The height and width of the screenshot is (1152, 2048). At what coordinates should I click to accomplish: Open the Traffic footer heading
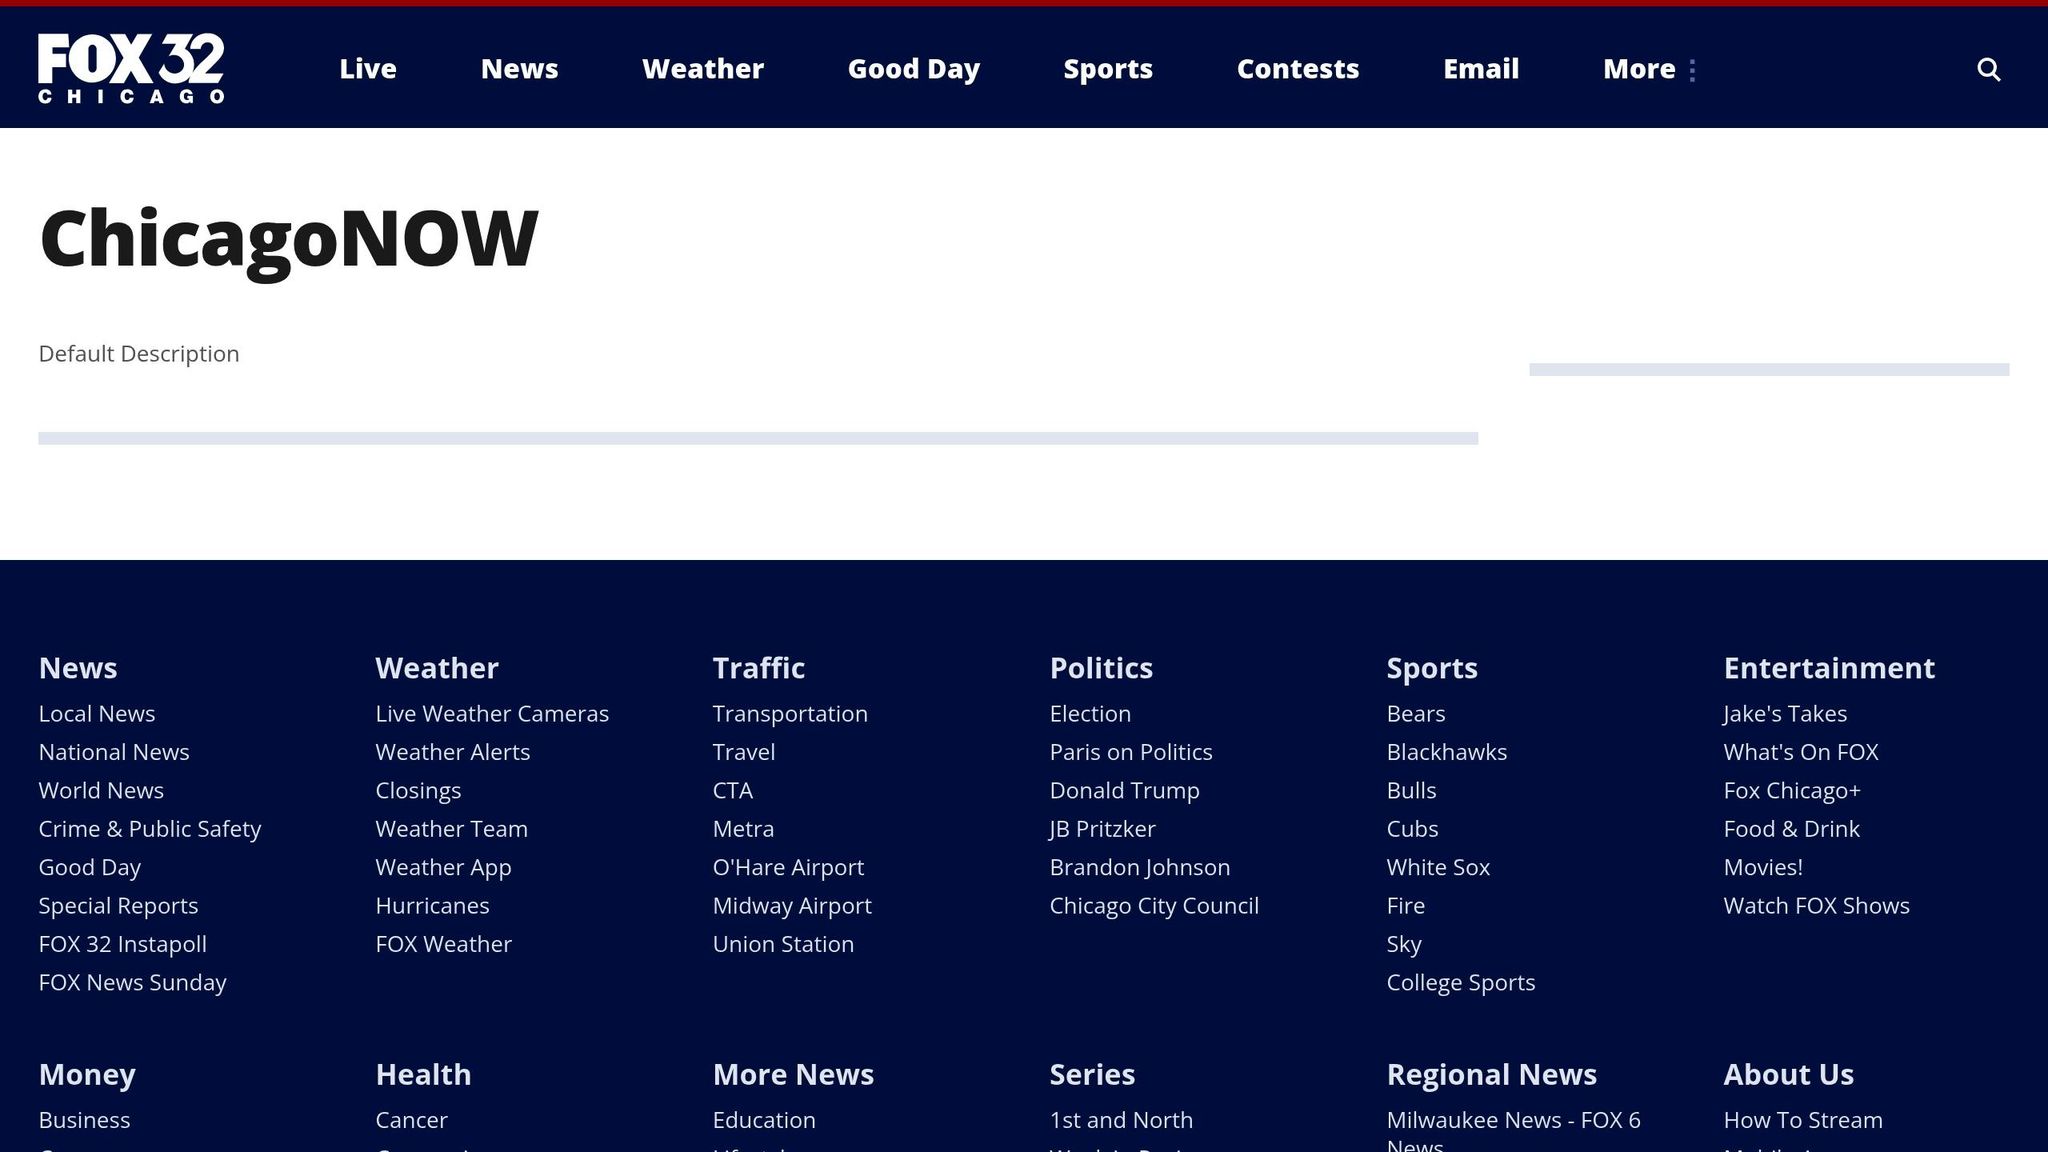tap(758, 668)
